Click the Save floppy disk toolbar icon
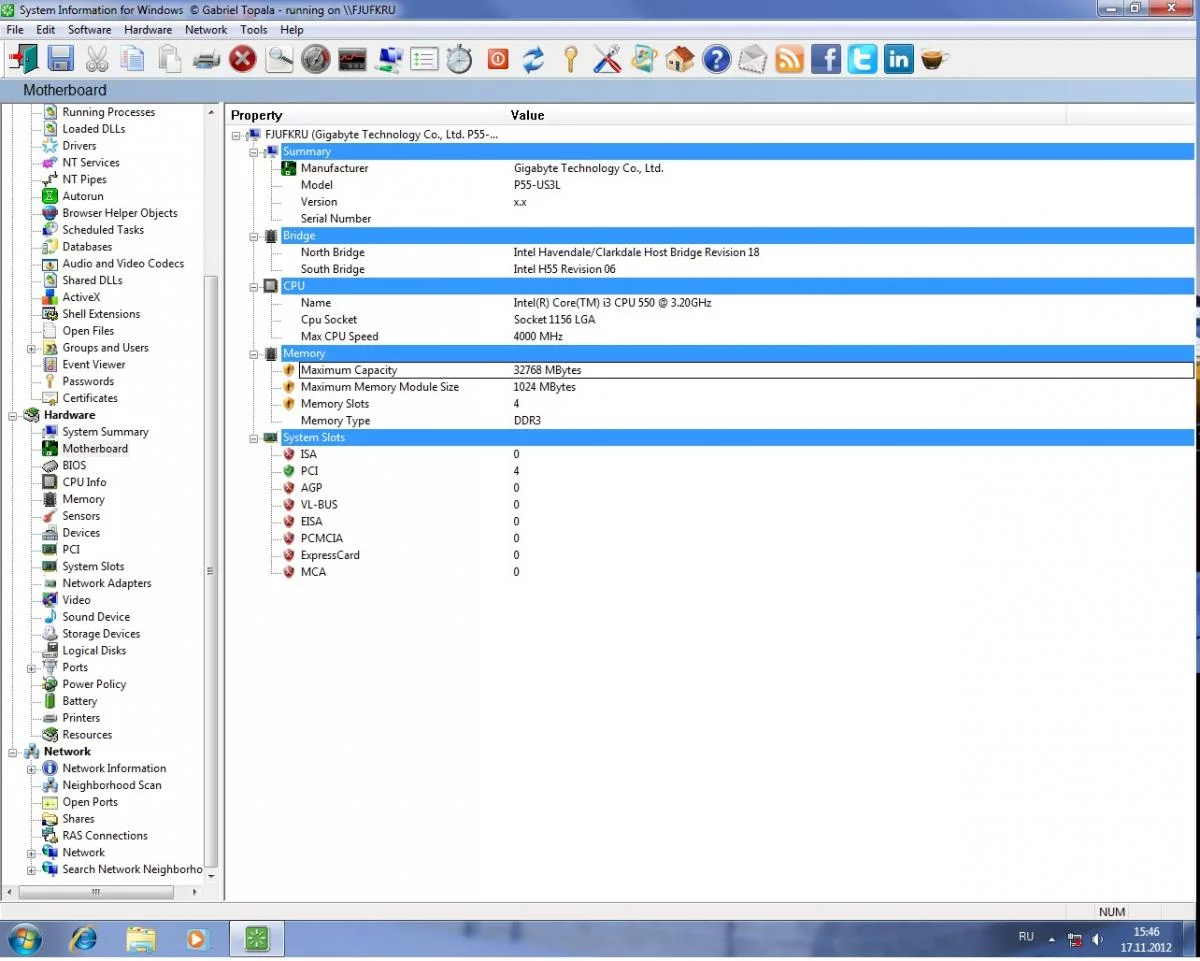The width and height of the screenshot is (1200, 961). (x=60, y=59)
